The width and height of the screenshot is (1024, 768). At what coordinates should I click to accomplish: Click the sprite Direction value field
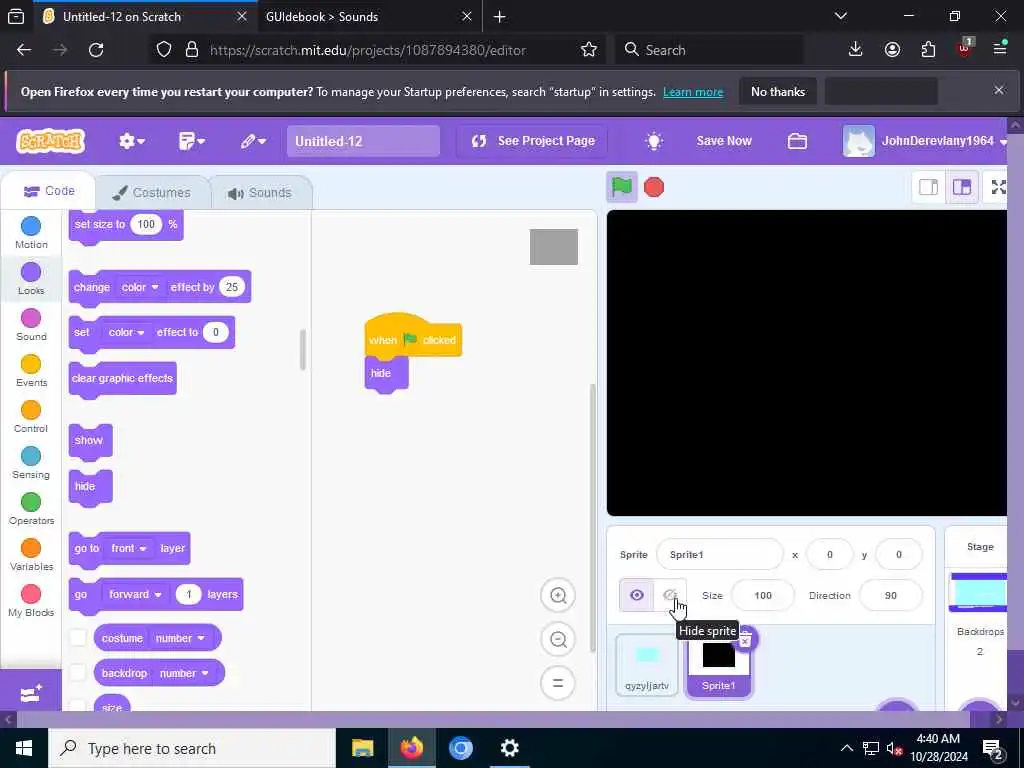click(891, 595)
